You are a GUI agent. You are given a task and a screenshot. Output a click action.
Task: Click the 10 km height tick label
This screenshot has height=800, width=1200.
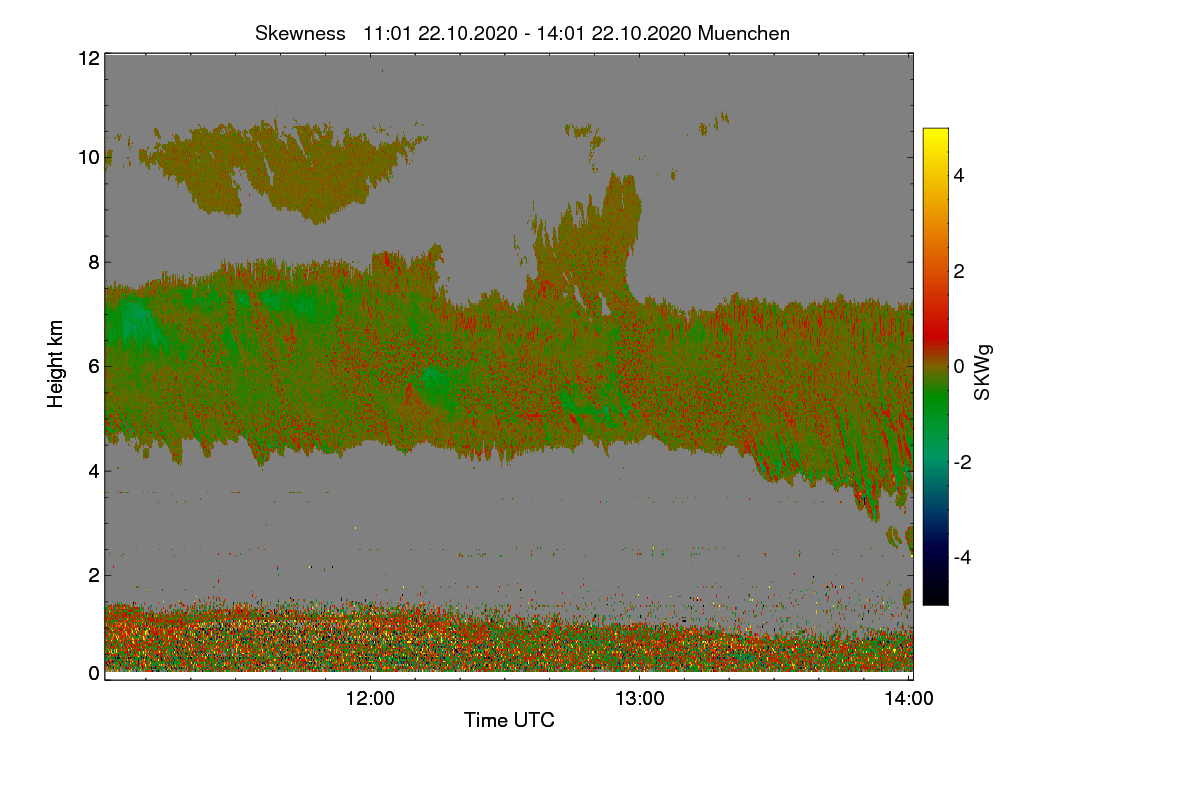click(88, 157)
